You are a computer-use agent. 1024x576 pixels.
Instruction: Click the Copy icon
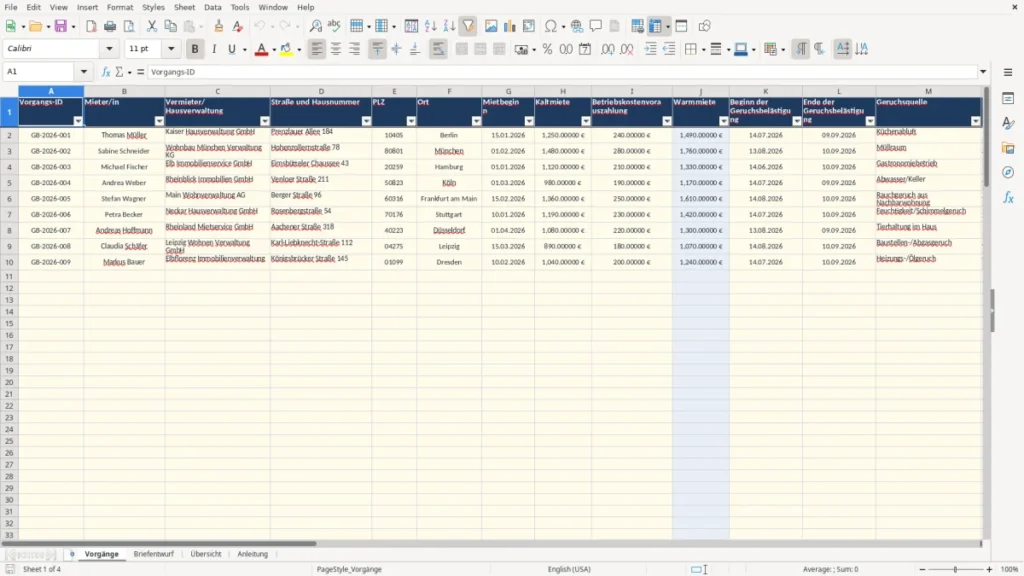pos(170,26)
